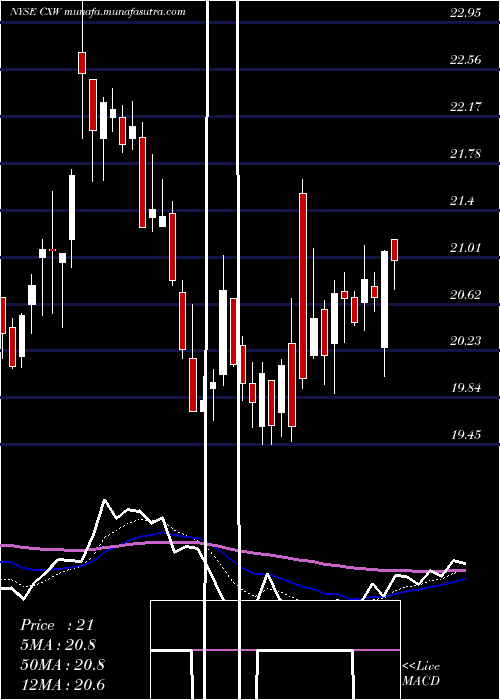
Task: Click the 19.84 price axis label
Action: [466, 388]
